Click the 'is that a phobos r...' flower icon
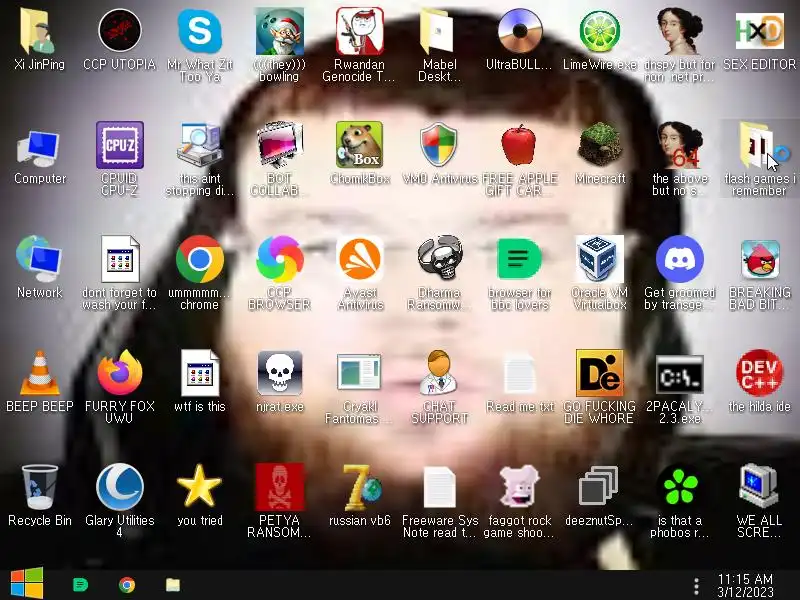Viewport: 800px width, 600px height. pyautogui.click(x=680, y=487)
